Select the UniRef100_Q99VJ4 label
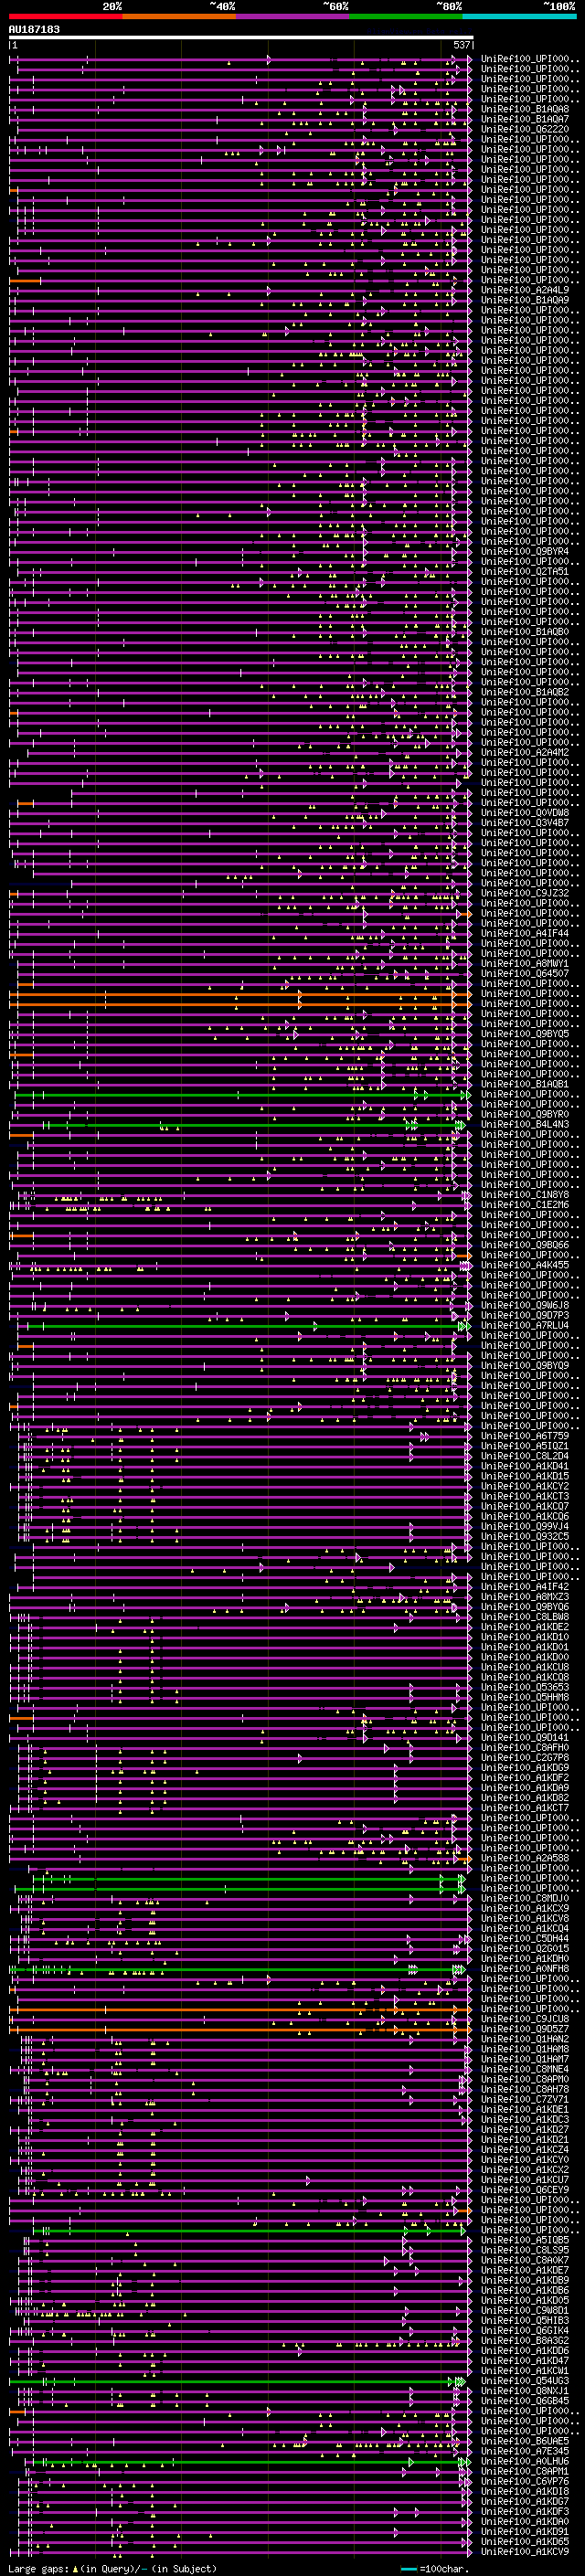 coord(525,1527)
